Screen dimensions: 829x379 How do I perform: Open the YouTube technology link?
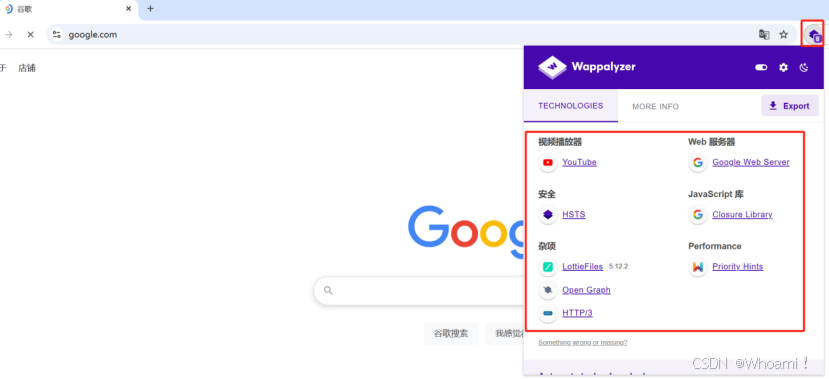click(x=579, y=162)
